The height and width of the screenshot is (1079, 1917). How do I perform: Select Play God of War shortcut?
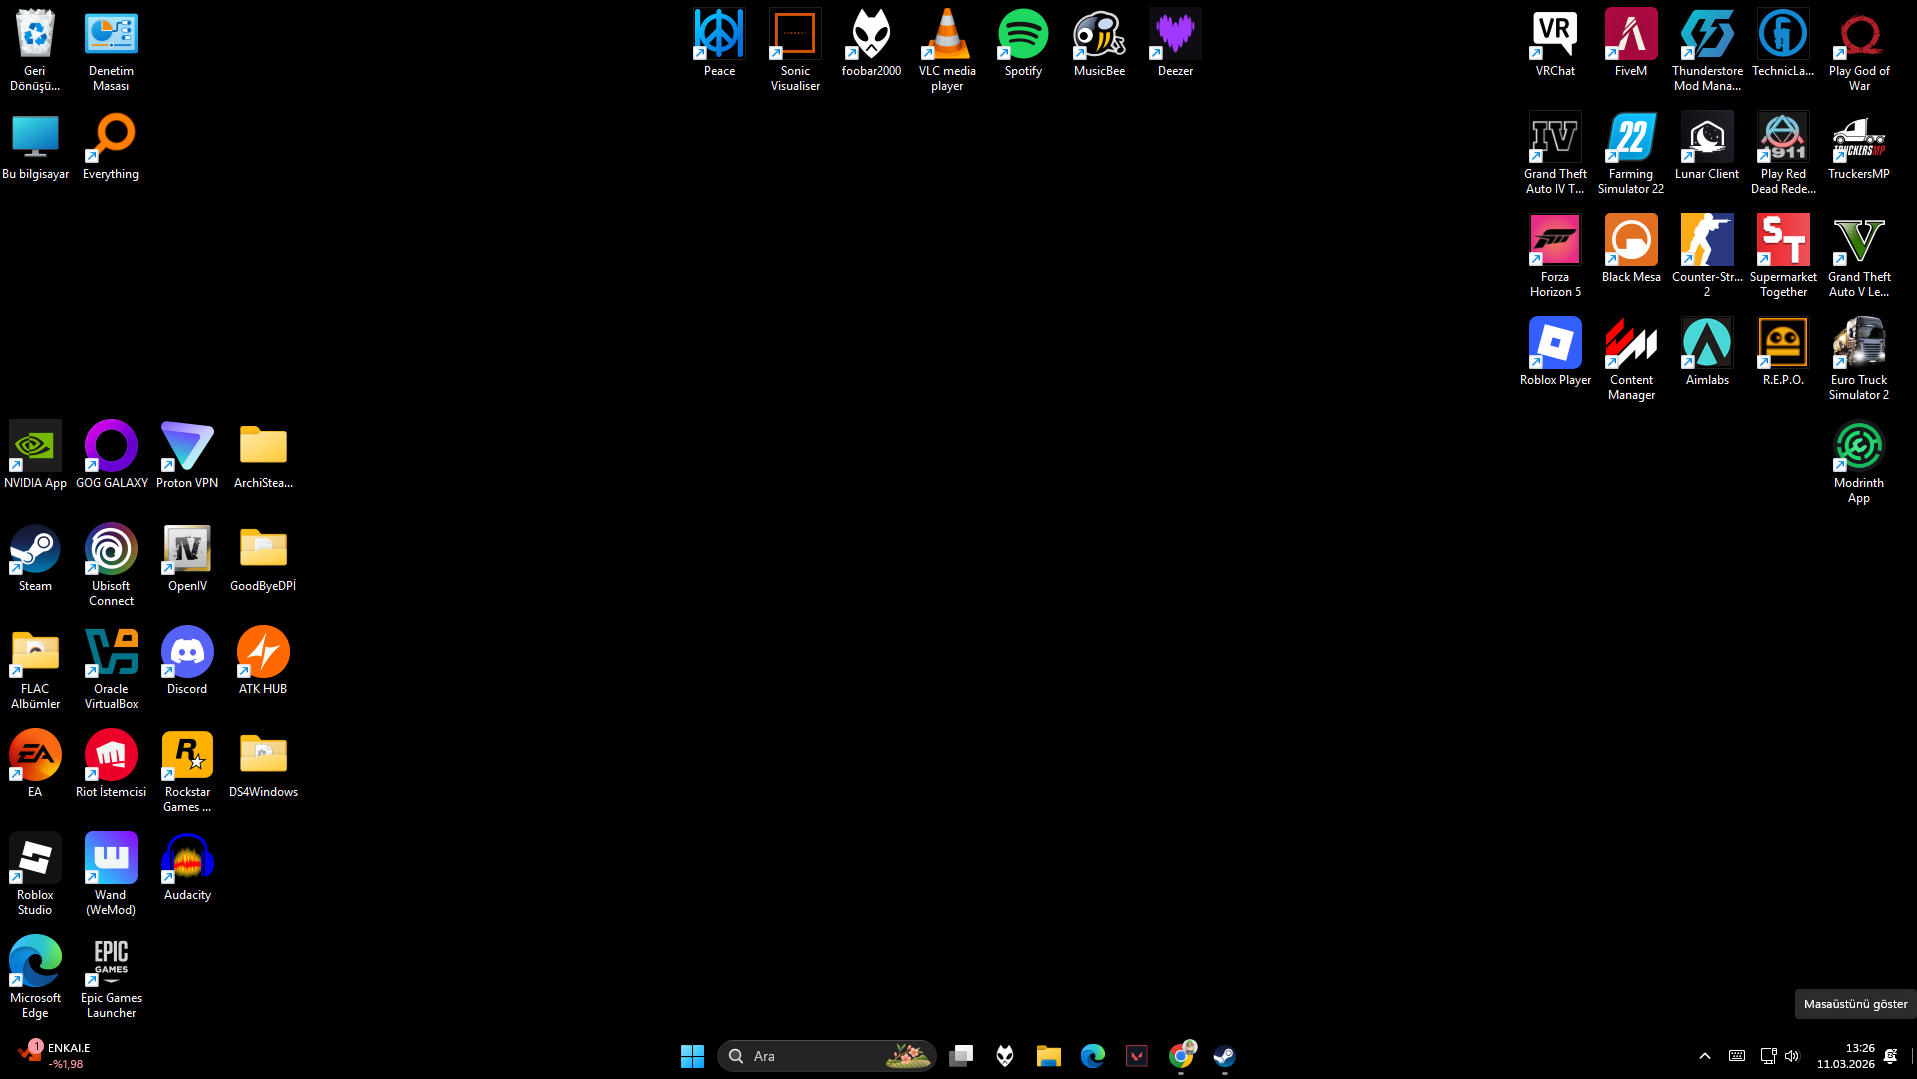pyautogui.click(x=1859, y=49)
